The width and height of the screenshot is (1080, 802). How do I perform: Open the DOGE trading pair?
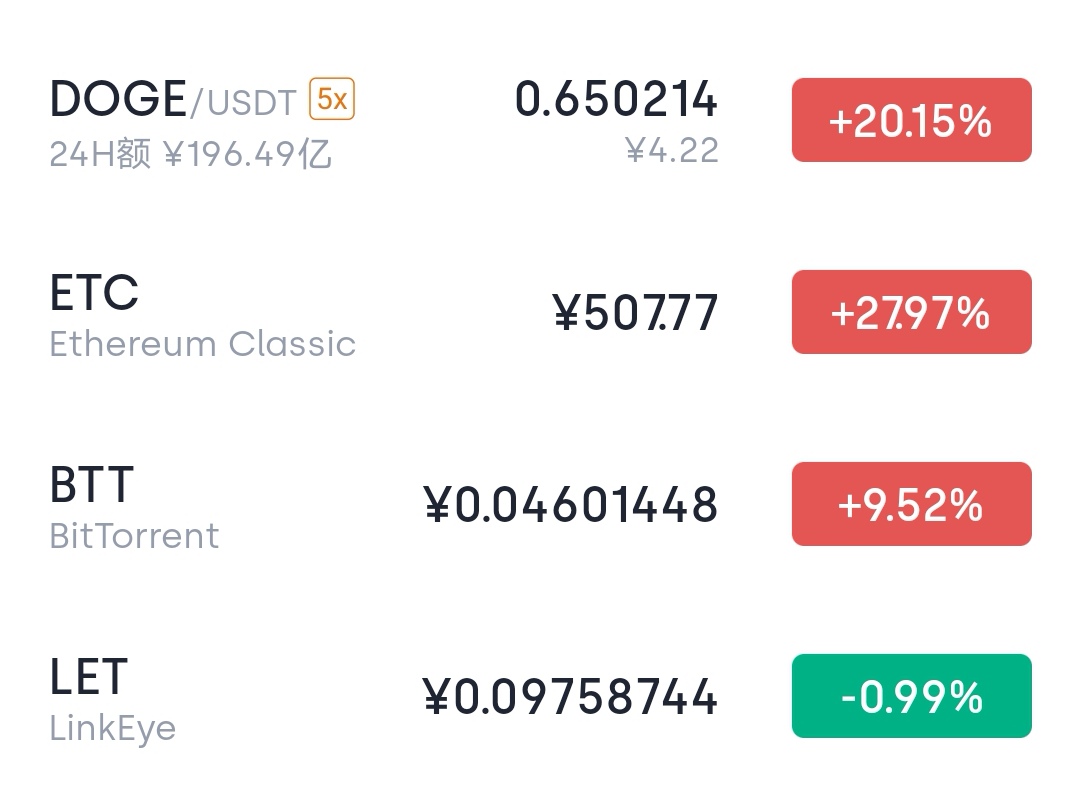[x=118, y=100]
